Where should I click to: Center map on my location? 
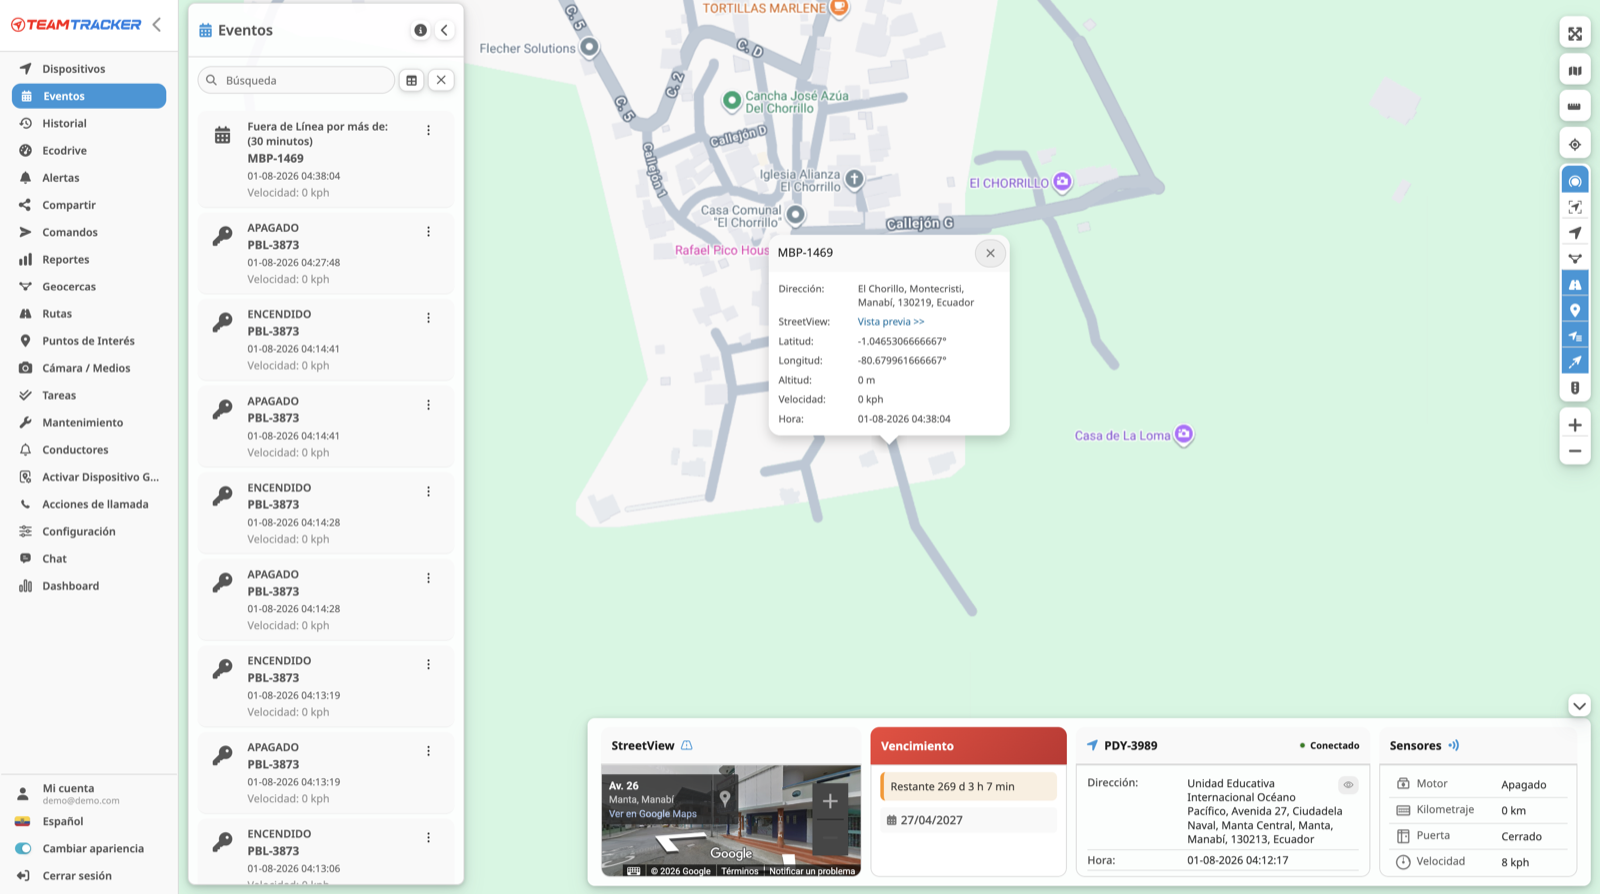coord(1575,144)
